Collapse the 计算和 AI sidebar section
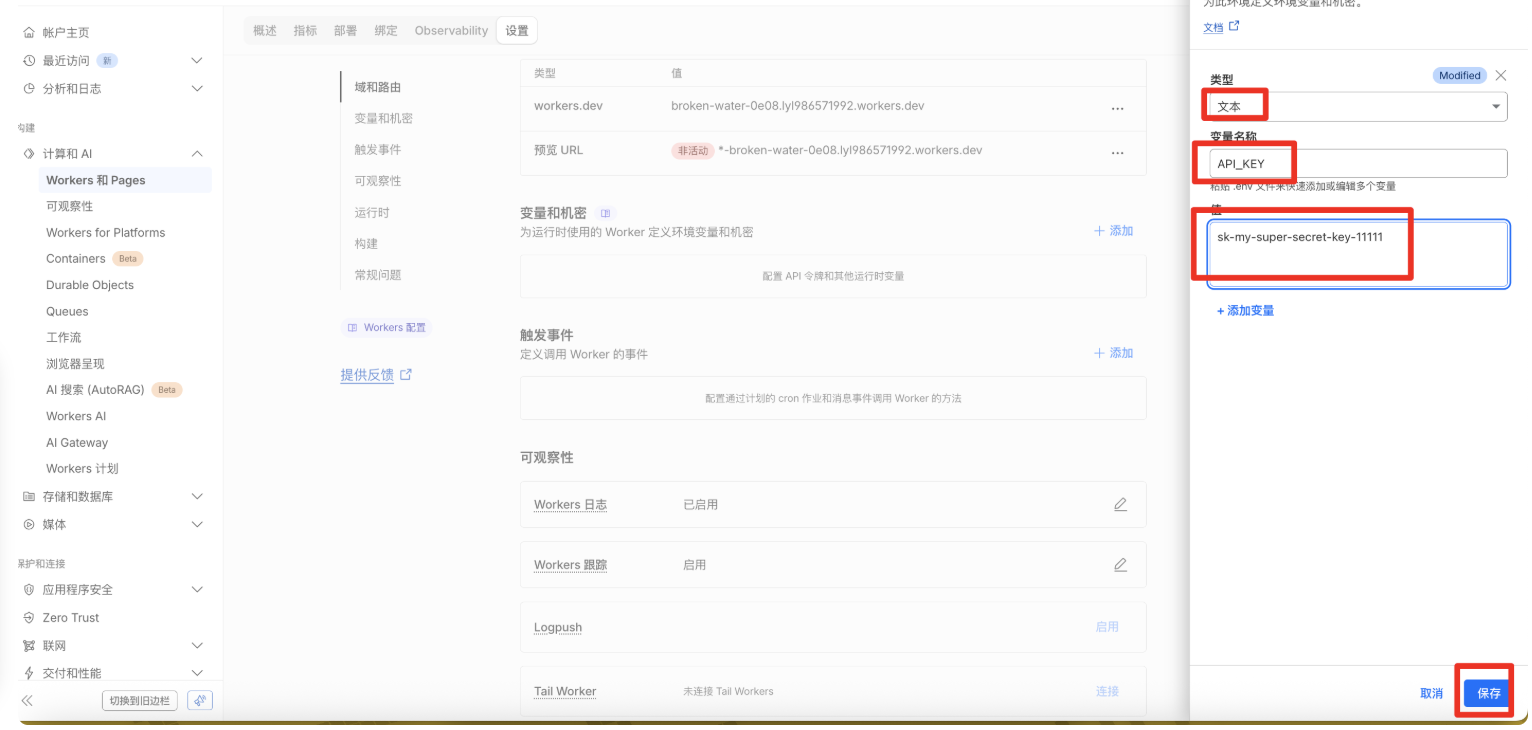 (x=197, y=154)
